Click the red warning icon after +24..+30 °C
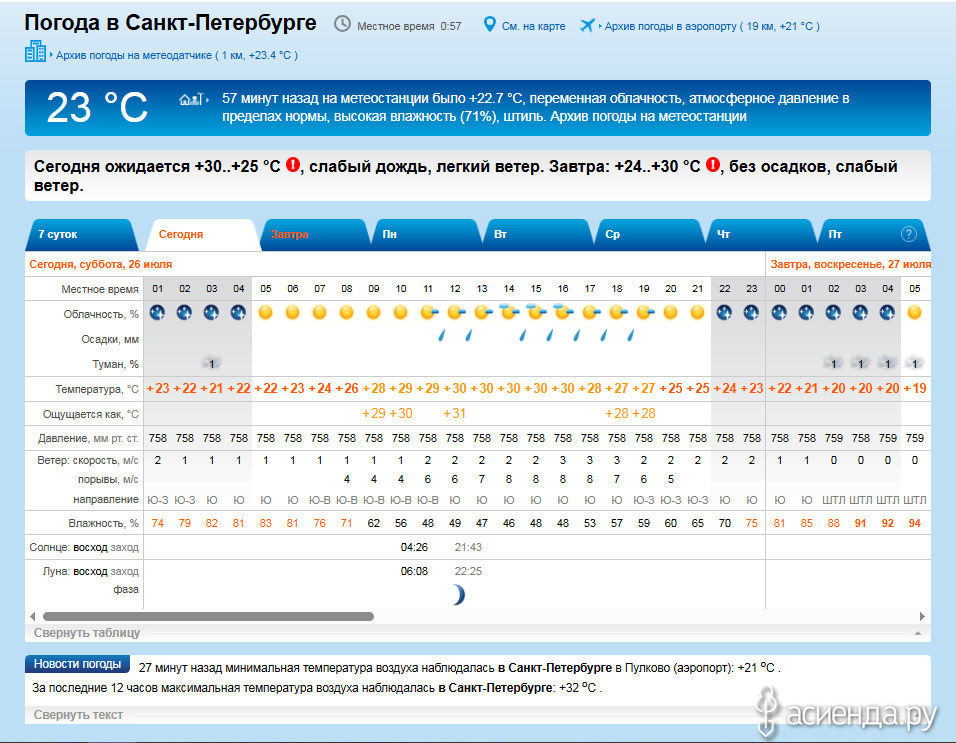The image size is (956, 743). point(712,165)
